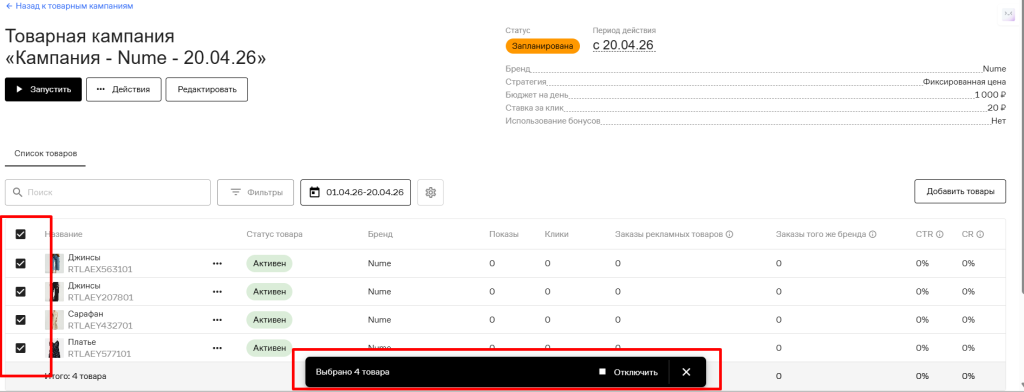The image size is (1024, 392).
Task: Click the icon in top-right corner
Action: (1008, 15)
